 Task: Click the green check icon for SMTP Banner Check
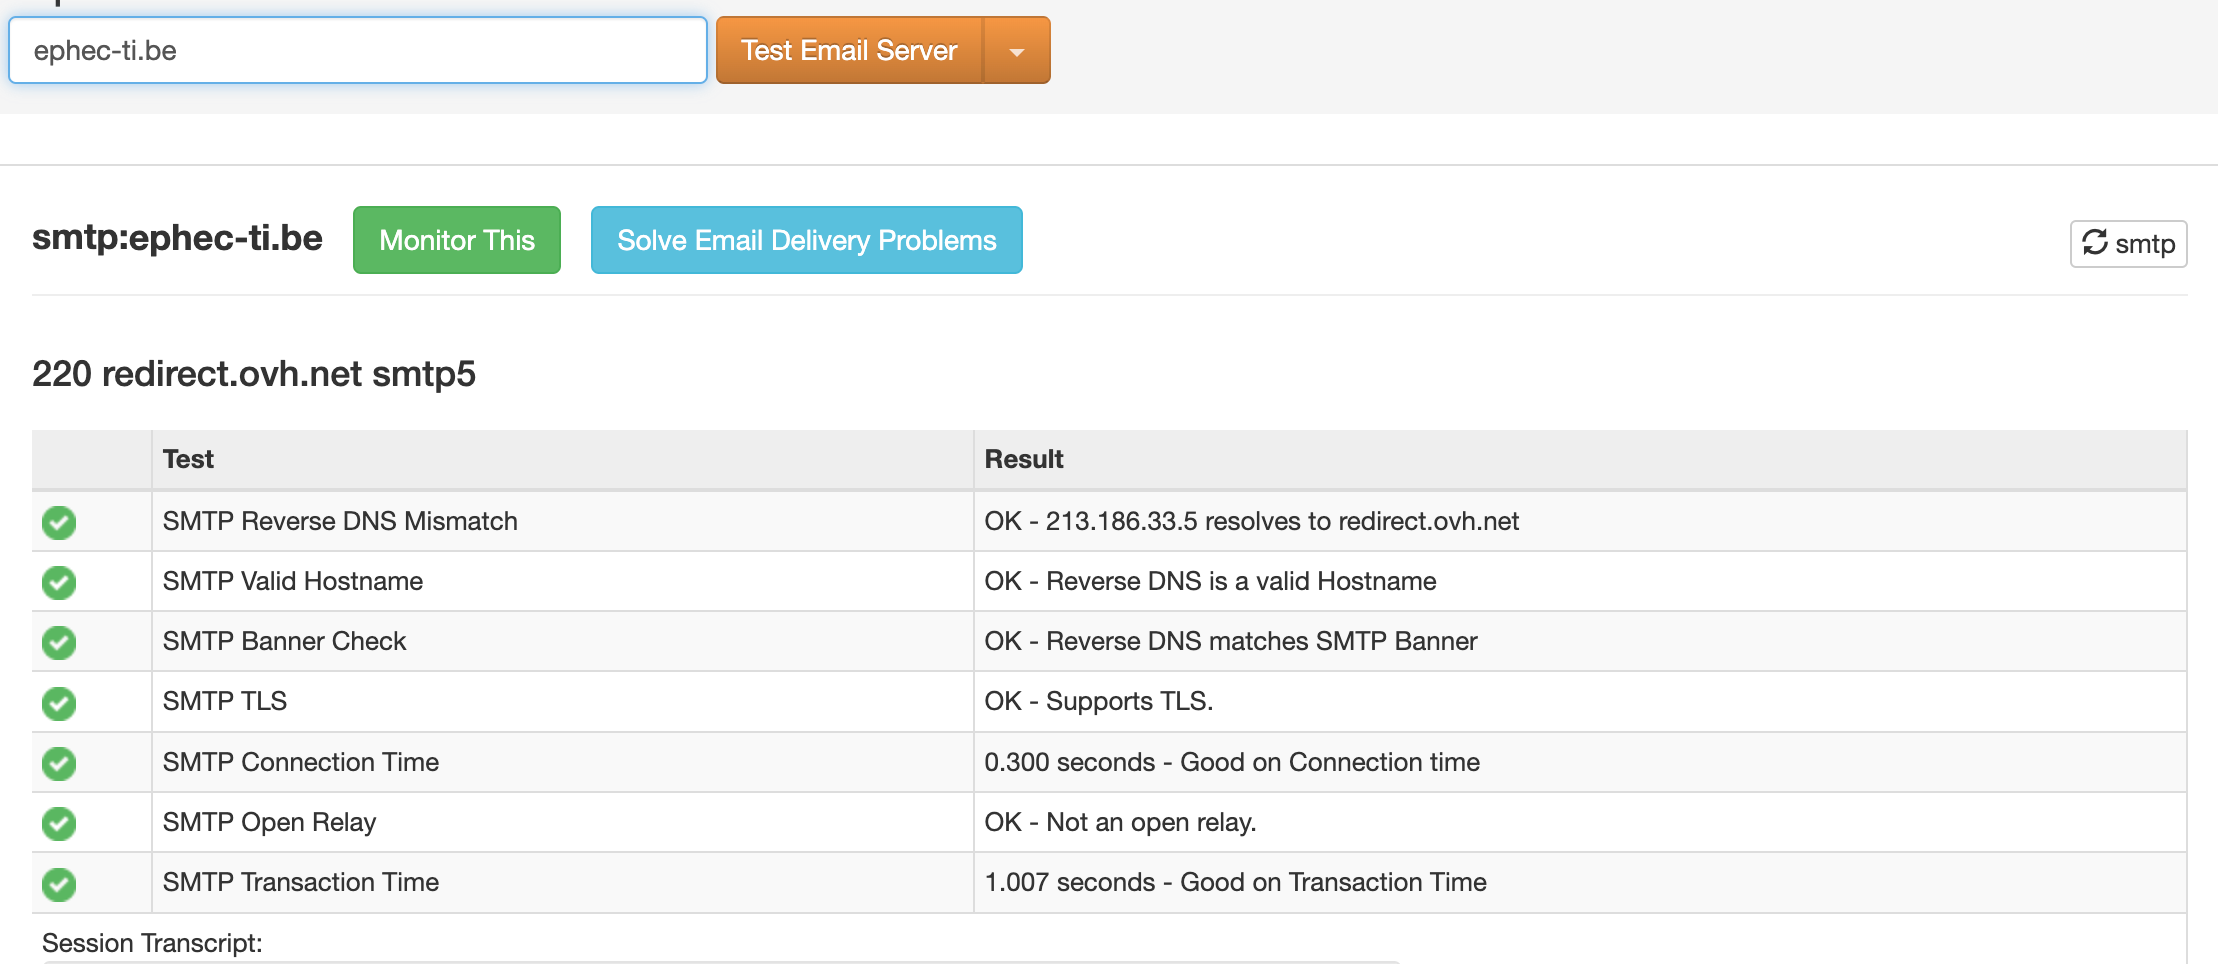tap(59, 642)
